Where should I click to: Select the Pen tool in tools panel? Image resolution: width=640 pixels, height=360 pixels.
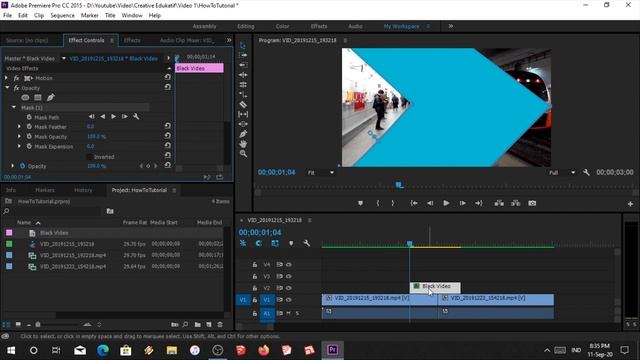point(243,134)
